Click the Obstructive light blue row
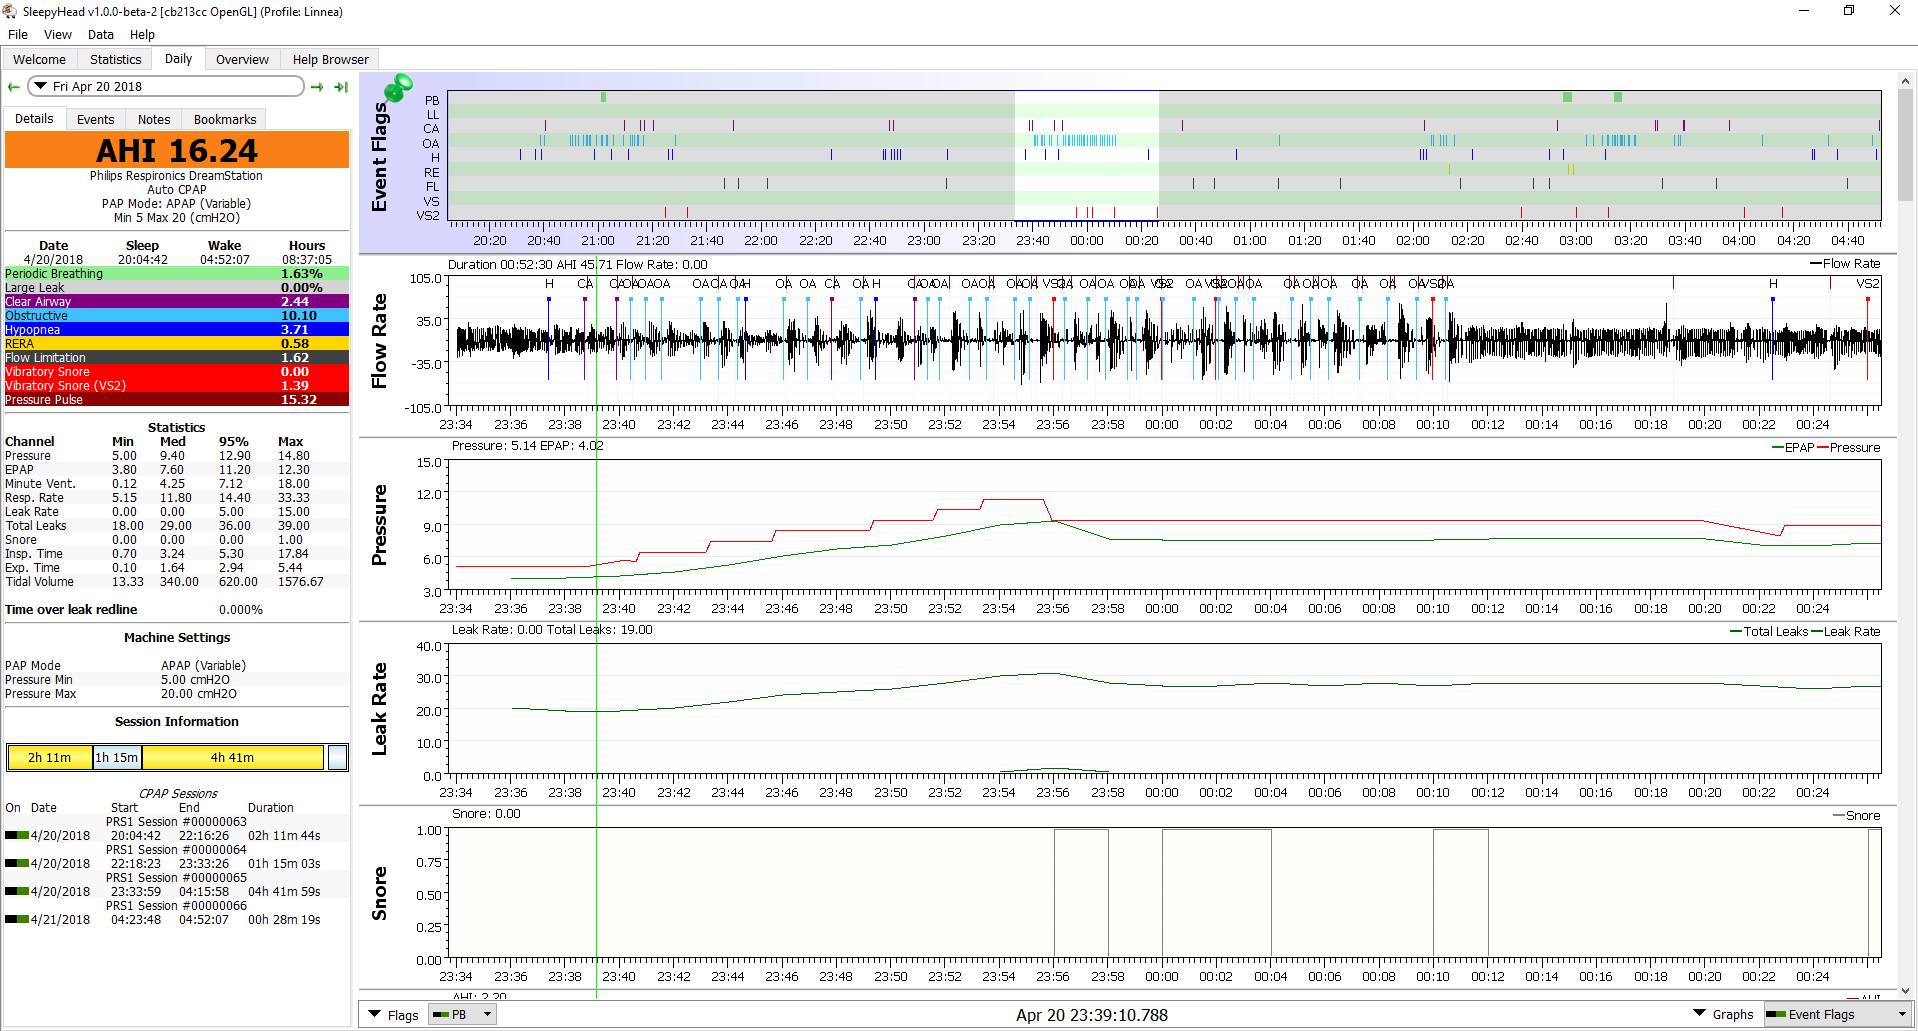 [x=177, y=315]
